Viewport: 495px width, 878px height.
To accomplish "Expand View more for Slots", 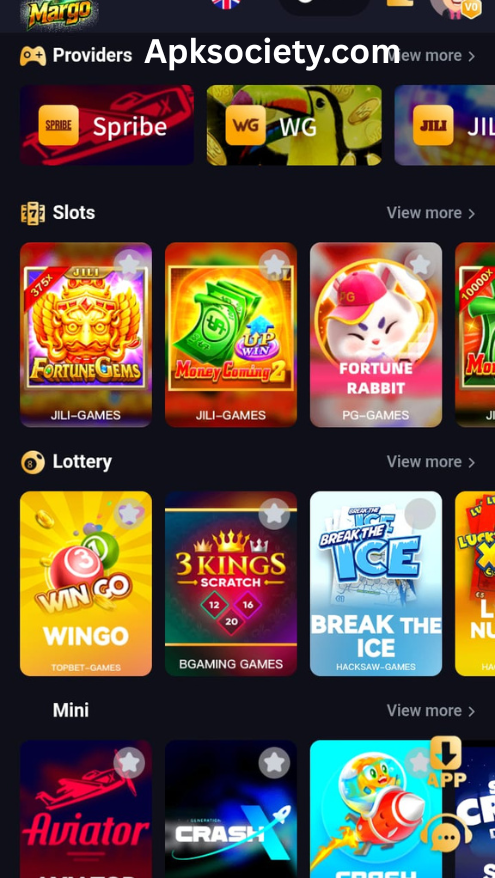I will (x=431, y=213).
